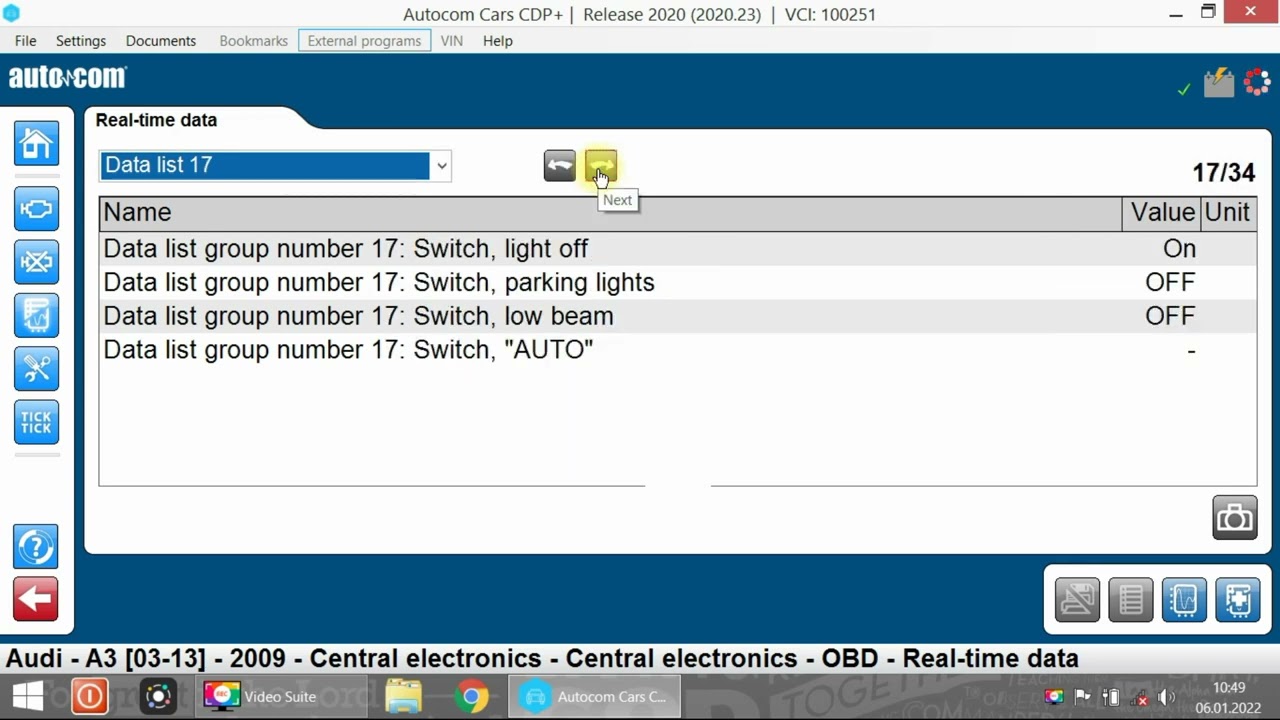The width and height of the screenshot is (1280, 720).
Task: Open the engine diagnostics sidebar icon
Action: tap(36, 209)
